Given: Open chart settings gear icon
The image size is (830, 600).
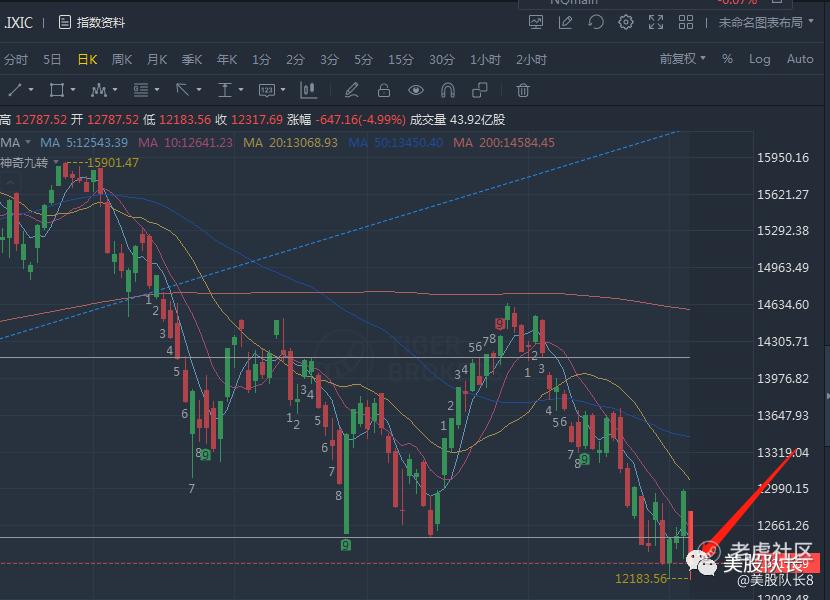Looking at the screenshot, I should 626,22.
